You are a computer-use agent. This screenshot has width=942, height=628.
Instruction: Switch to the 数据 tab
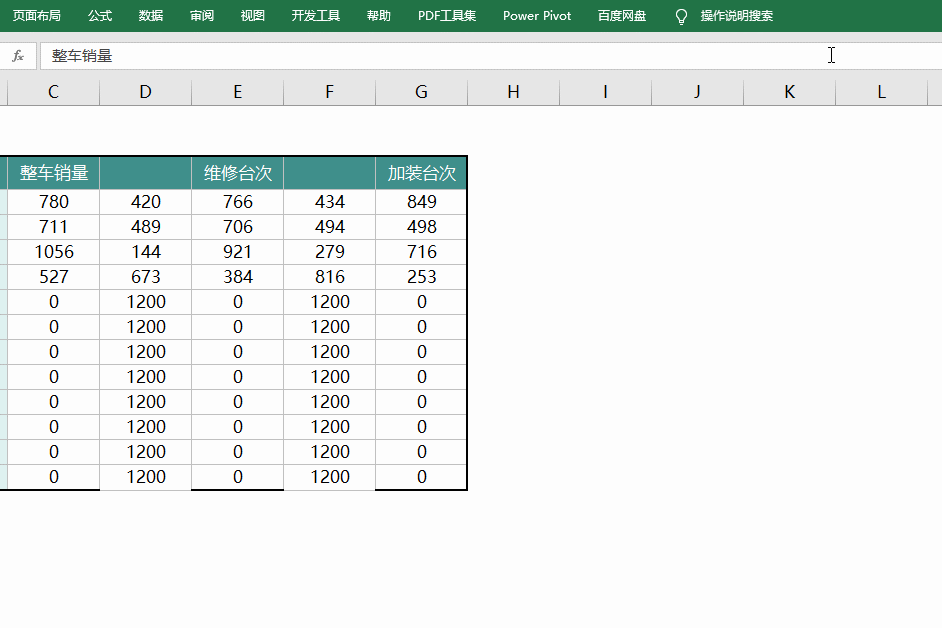point(151,16)
